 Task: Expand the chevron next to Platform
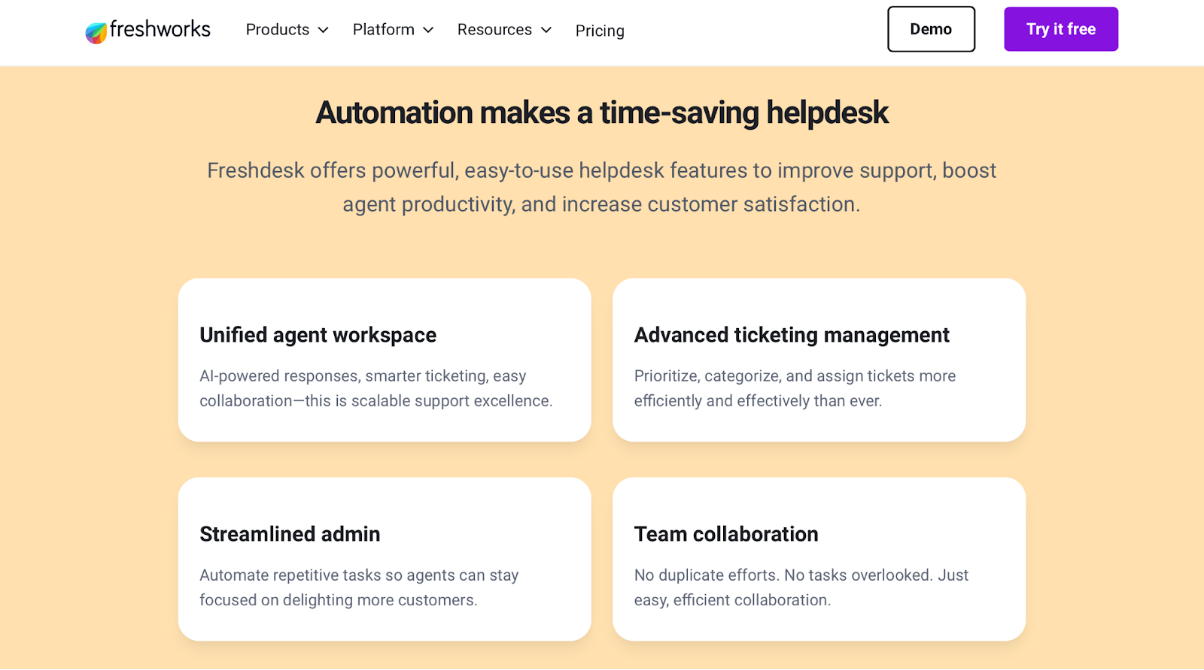coord(428,30)
